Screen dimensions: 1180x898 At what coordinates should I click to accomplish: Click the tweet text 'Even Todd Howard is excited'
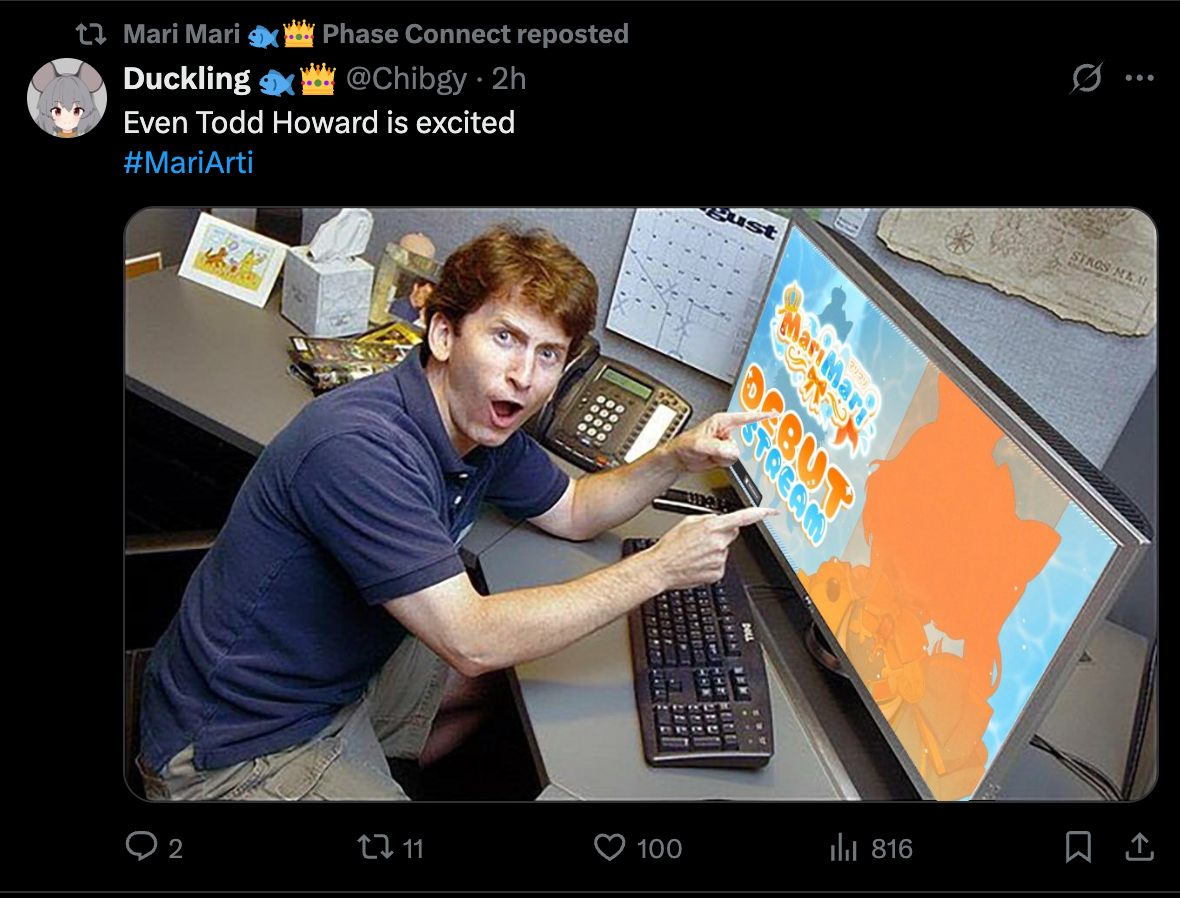(319, 123)
